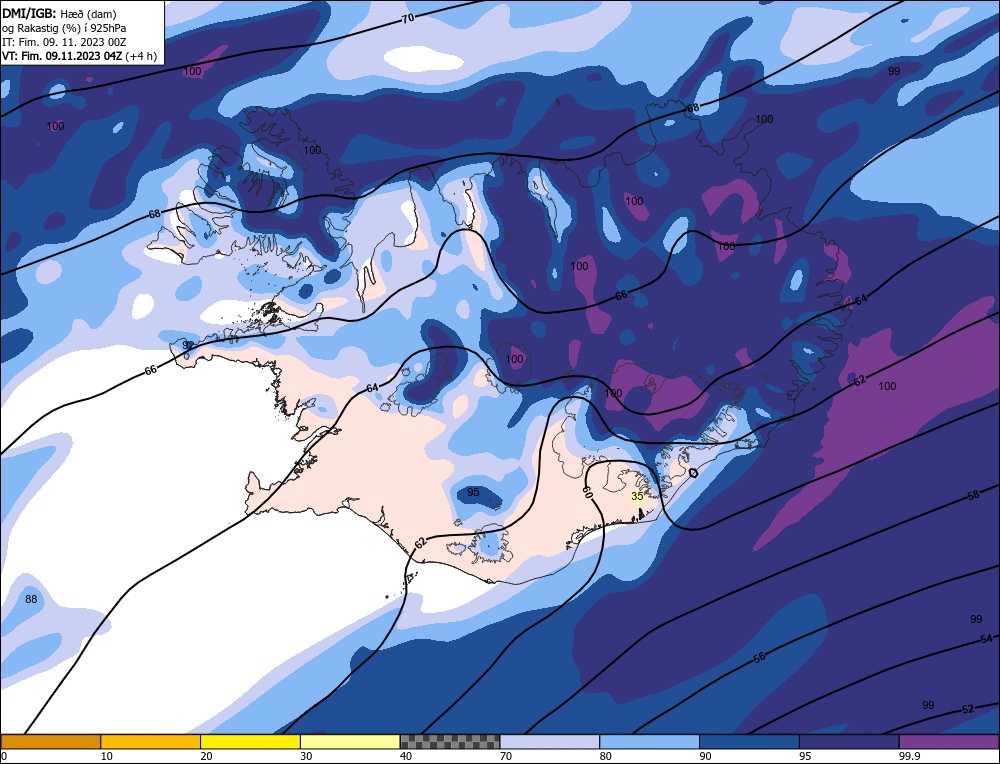1000x764 pixels.
Task: Click the 64 contour label in central Iceland
Action: [x=372, y=388]
